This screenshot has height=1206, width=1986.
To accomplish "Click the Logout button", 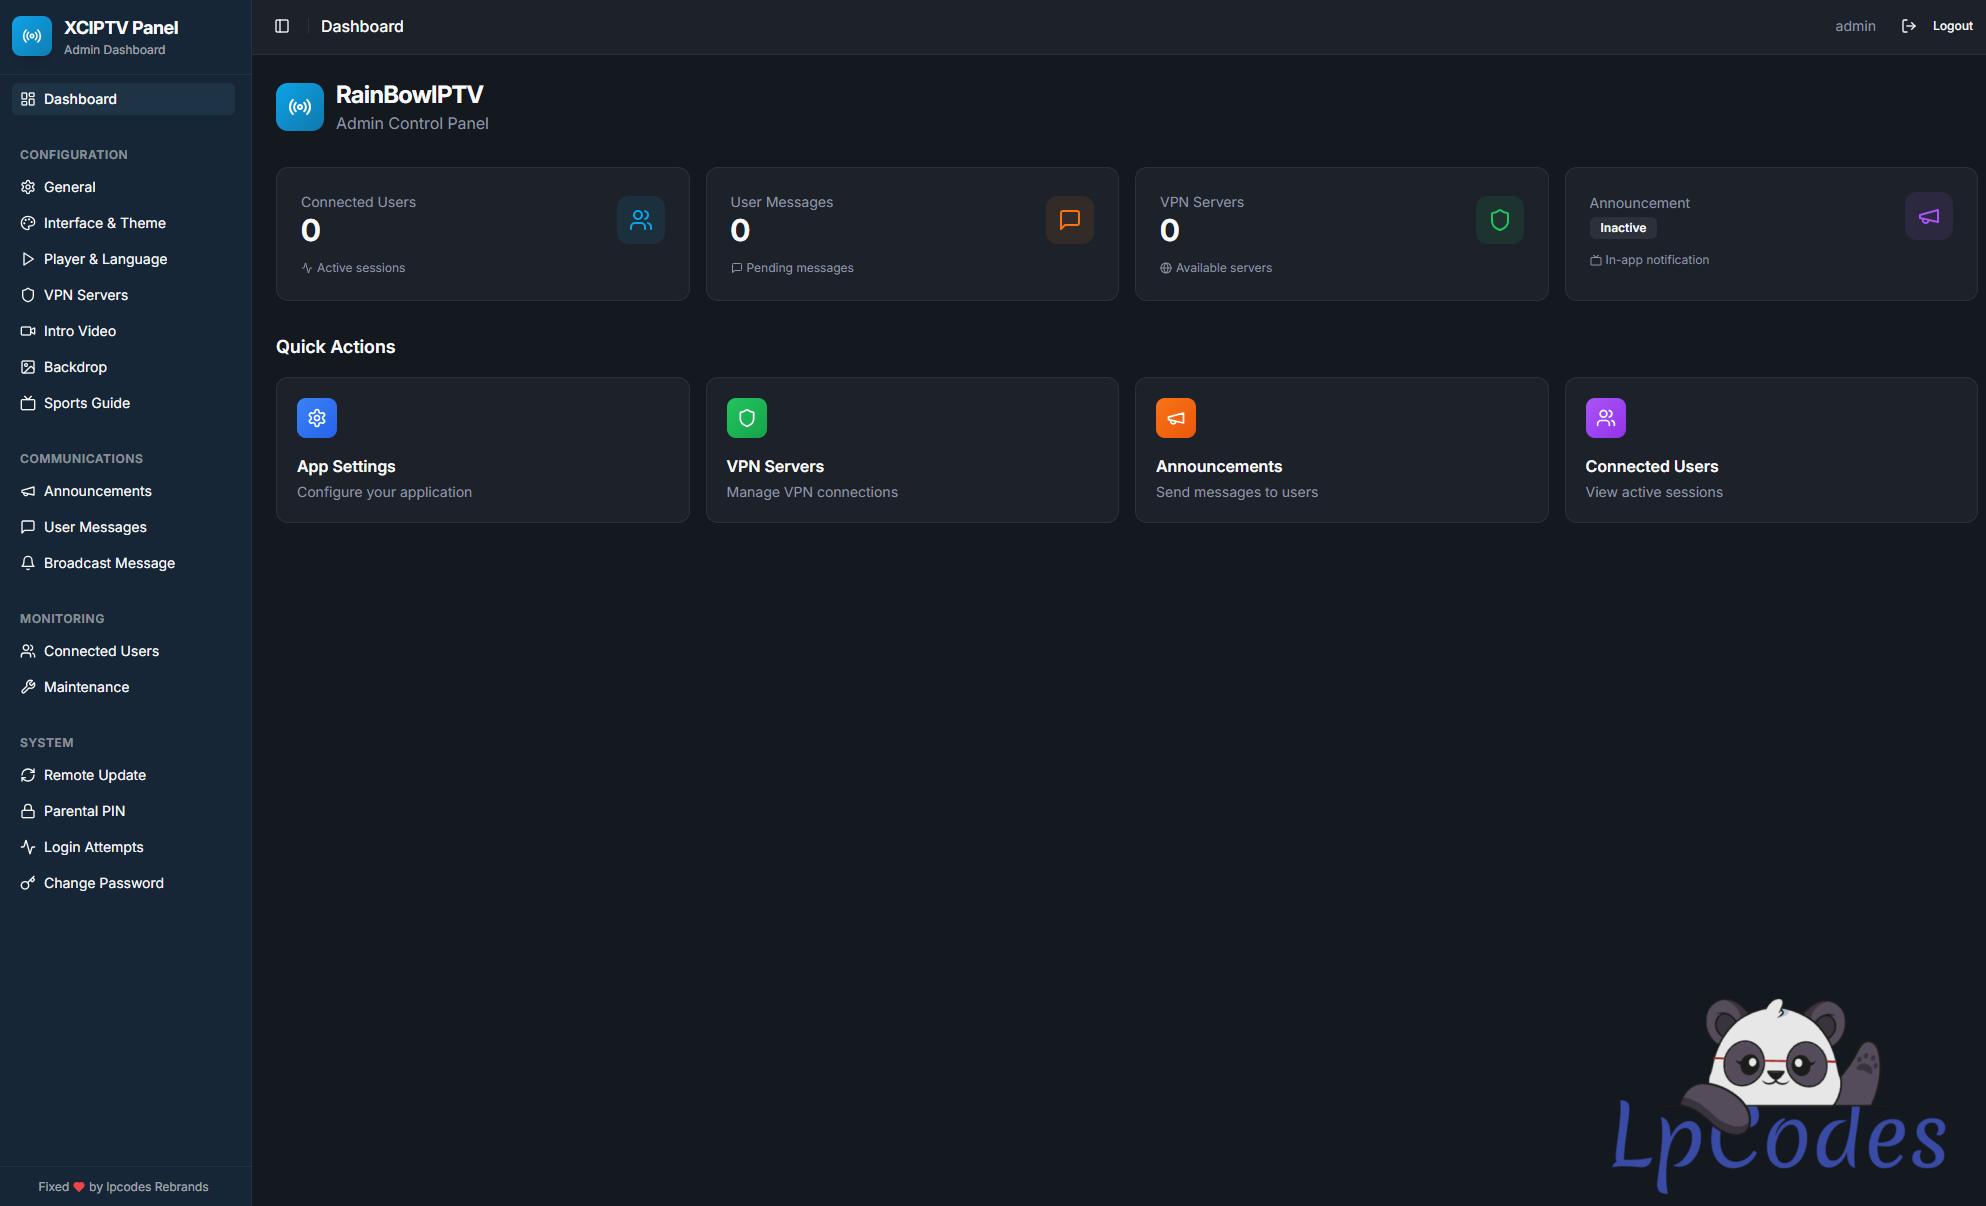I will tap(1952, 26).
